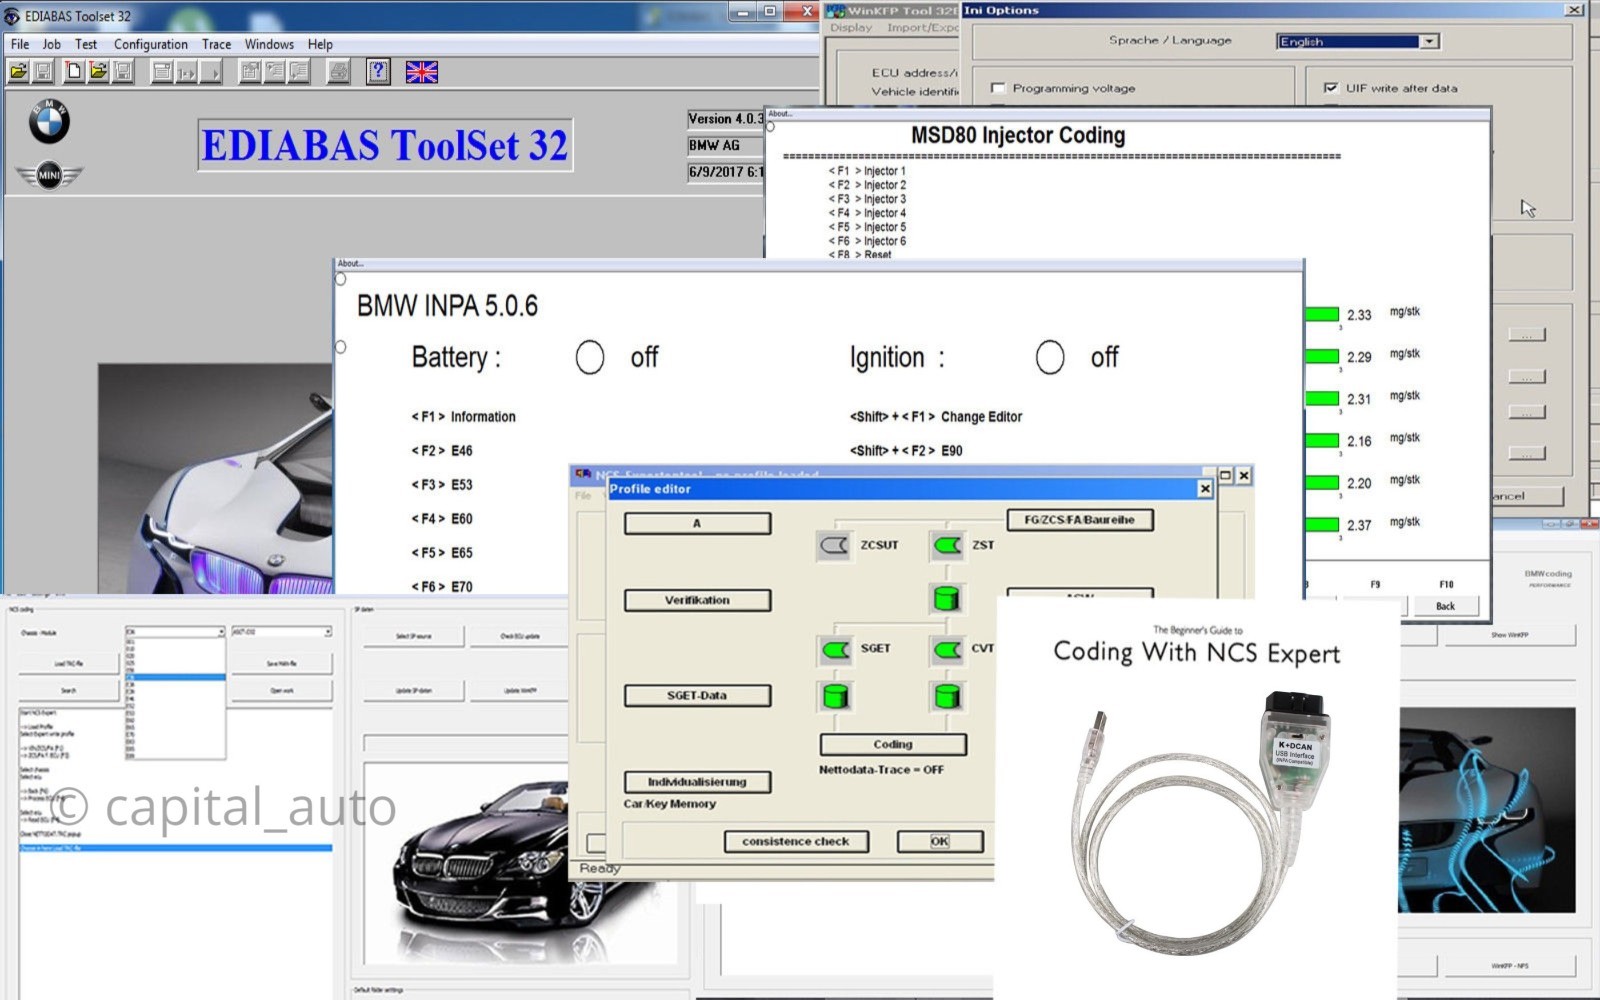Open the Test menu in EDIABAS Toolset

[86, 44]
